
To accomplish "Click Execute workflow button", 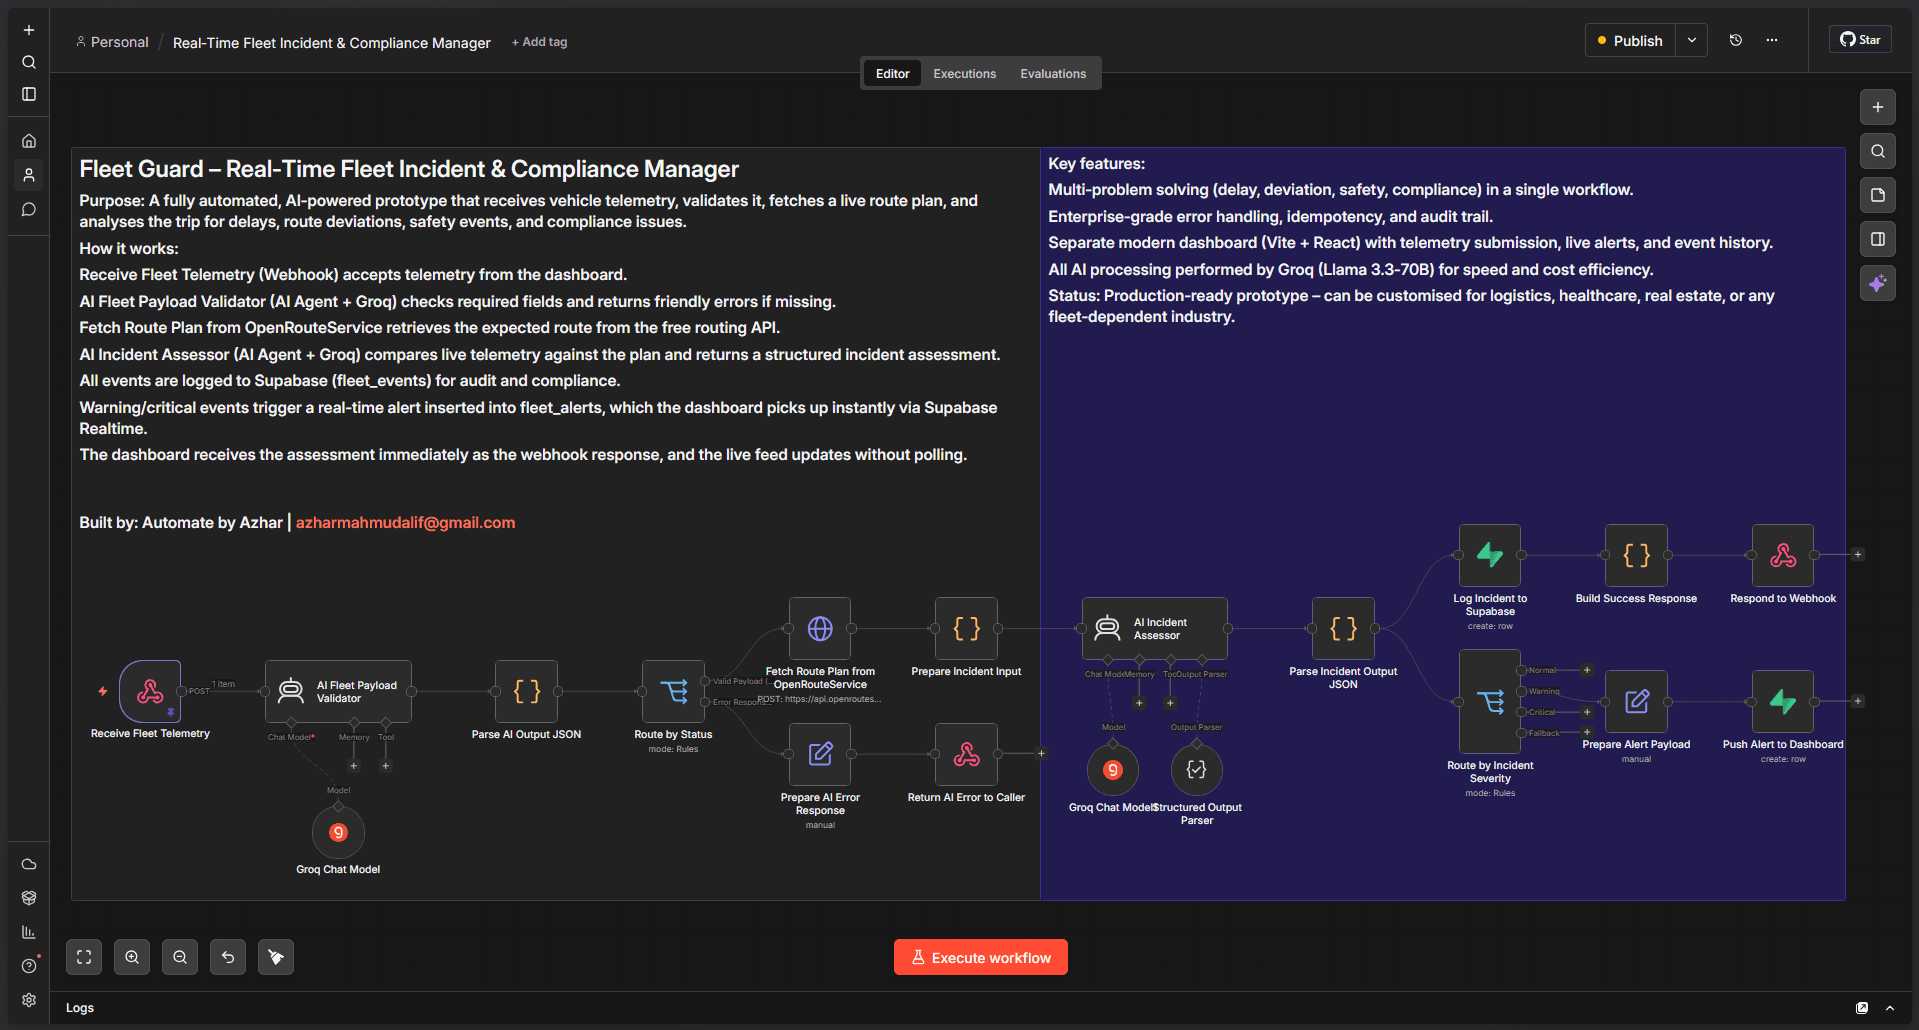I will pyautogui.click(x=981, y=957).
